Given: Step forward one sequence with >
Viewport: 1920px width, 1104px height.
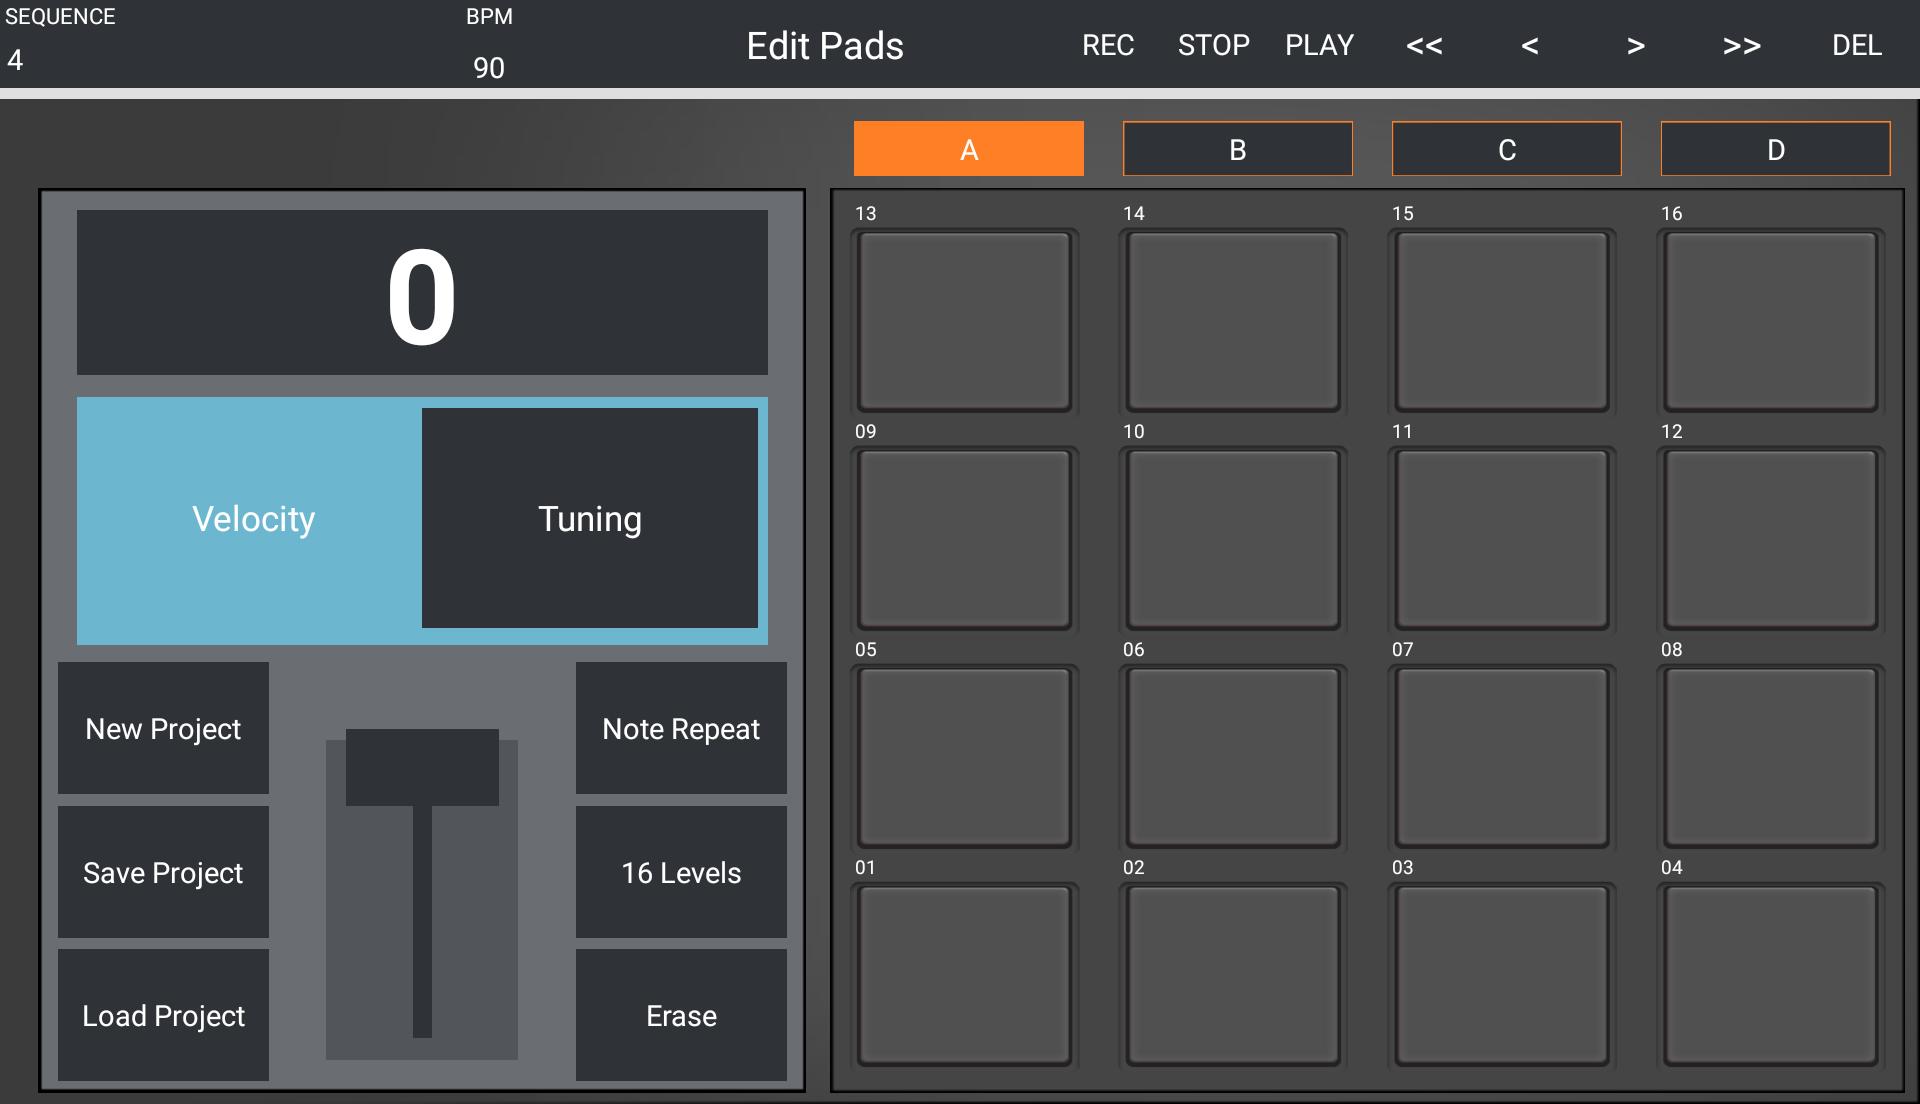Looking at the screenshot, I should point(1634,46).
